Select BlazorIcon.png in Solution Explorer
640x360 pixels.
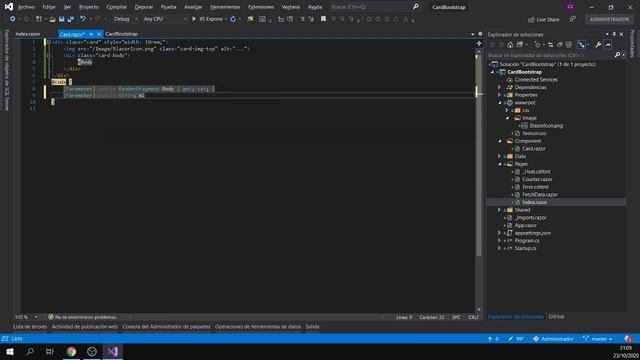[546, 126]
